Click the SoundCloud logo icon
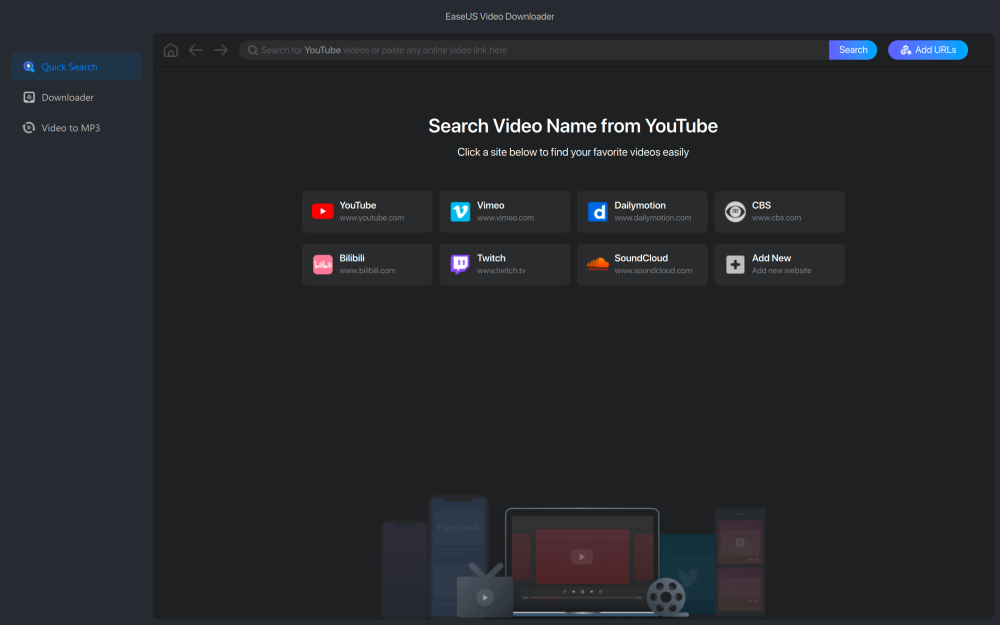 (598, 264)
